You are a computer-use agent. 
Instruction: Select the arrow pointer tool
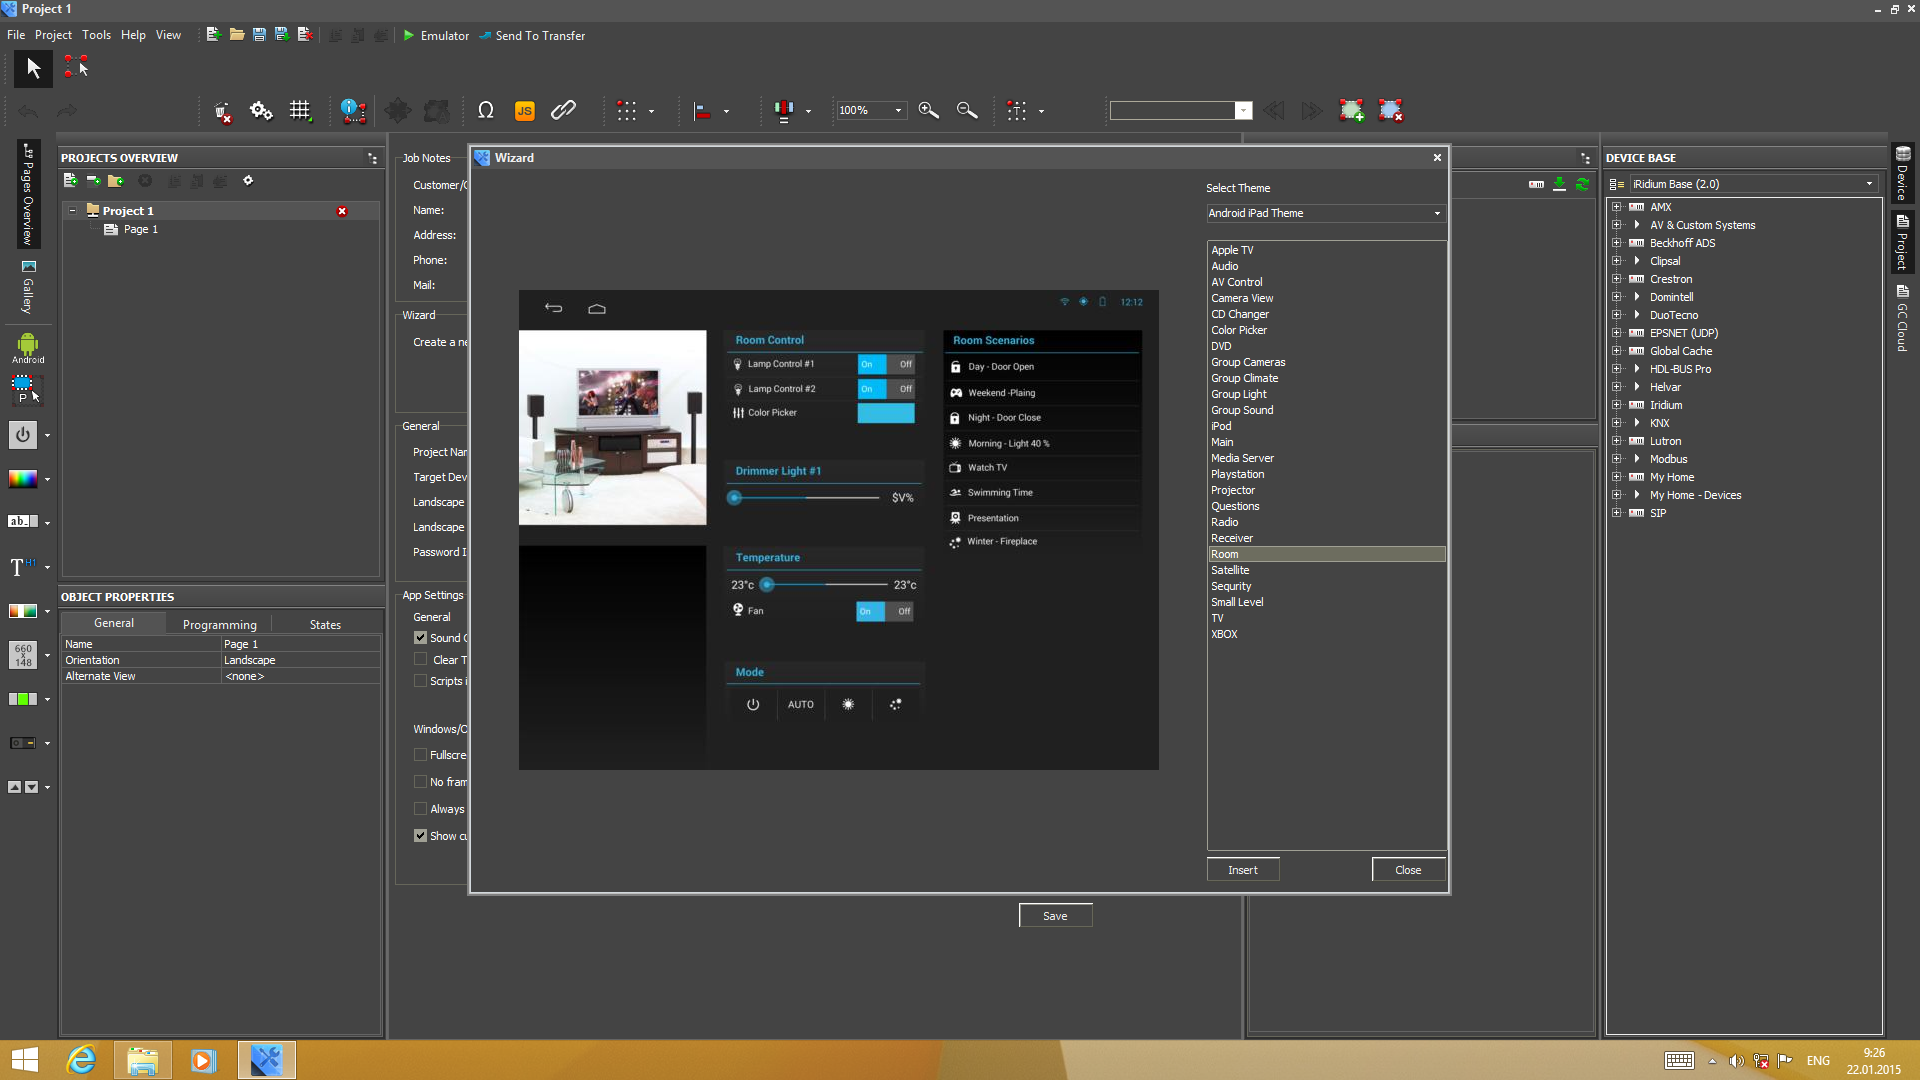tap(33, 68)
